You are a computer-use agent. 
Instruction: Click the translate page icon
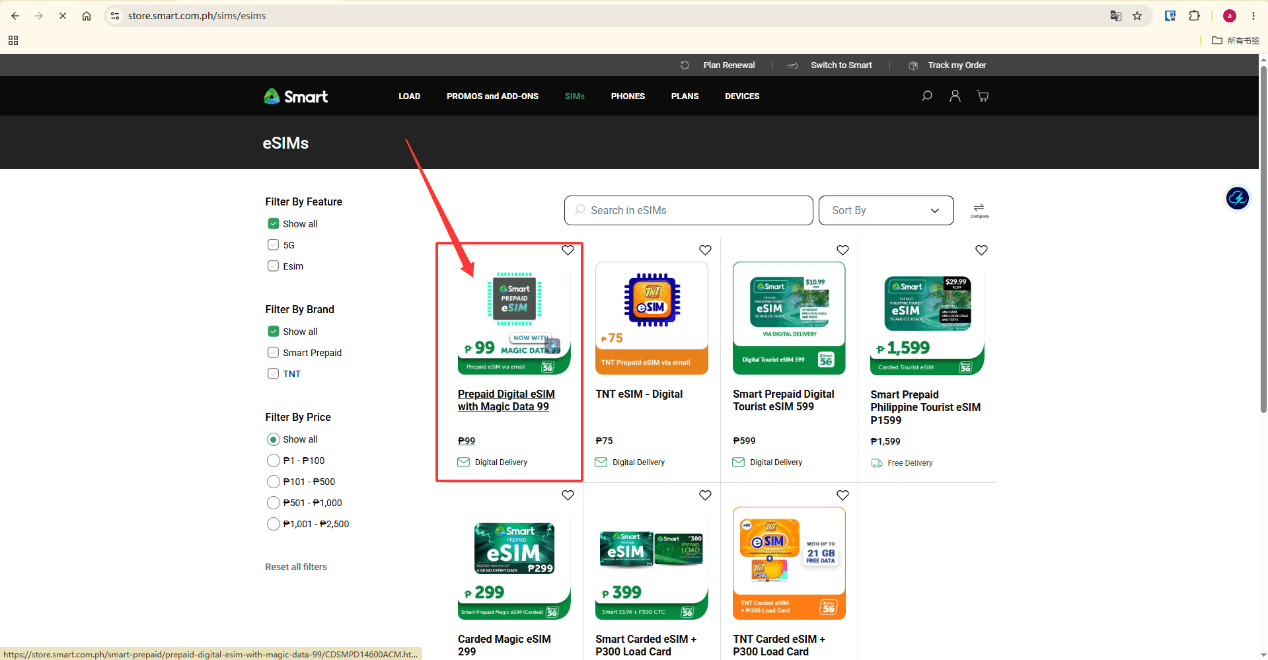point(1116,16)
